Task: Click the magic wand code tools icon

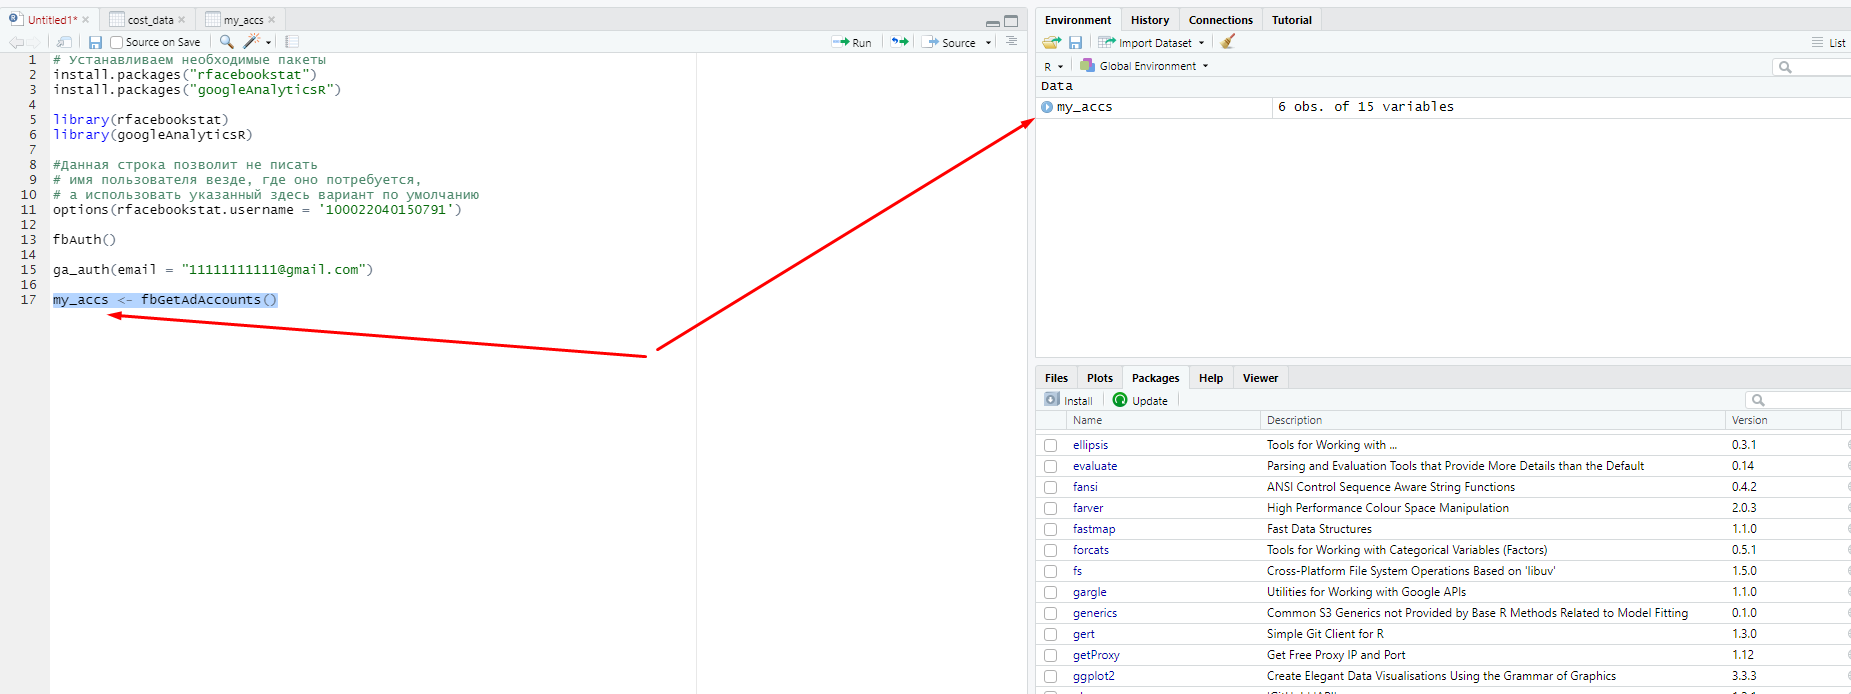Action: click(252, 42)
